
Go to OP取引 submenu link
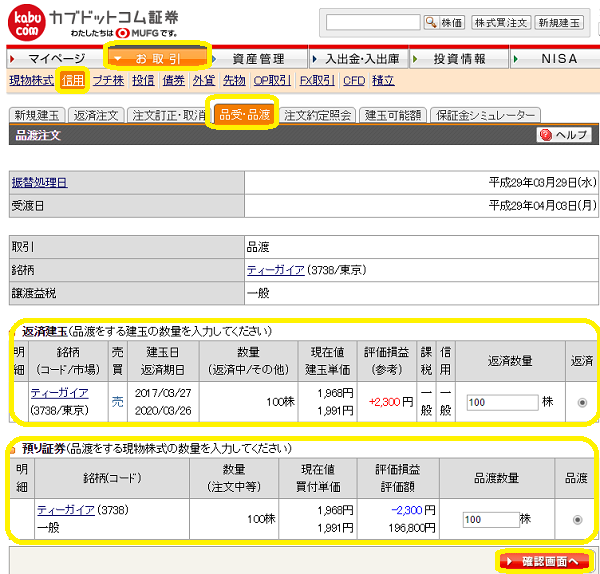pos(272,80)
